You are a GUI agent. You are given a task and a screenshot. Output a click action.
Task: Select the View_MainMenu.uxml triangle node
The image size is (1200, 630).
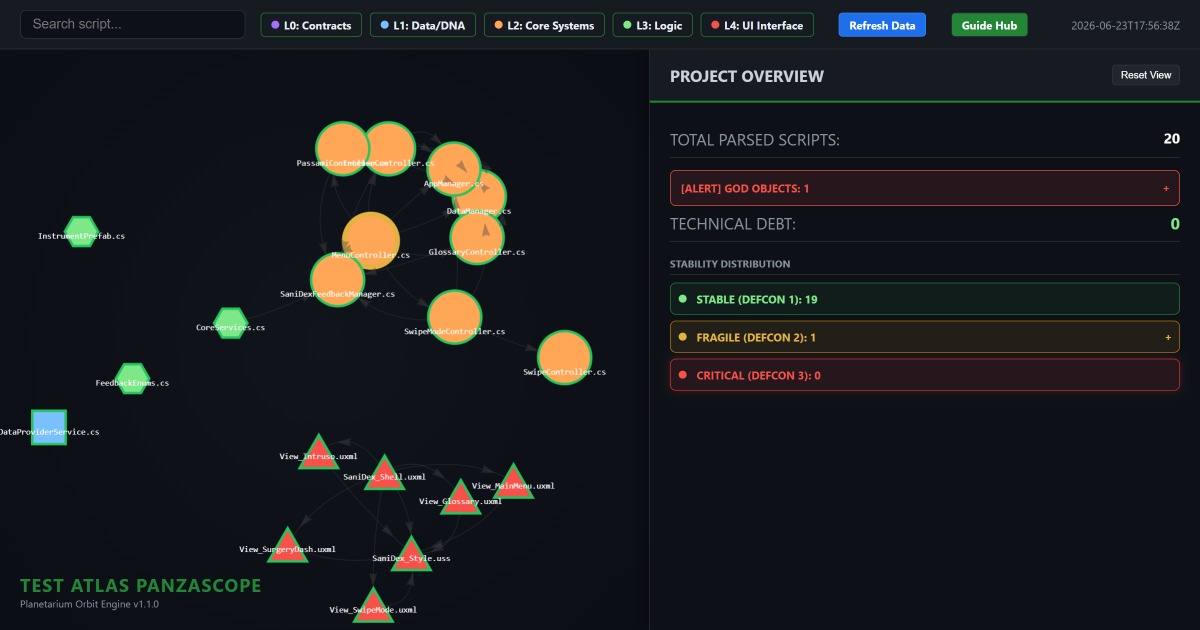(513, 481)
